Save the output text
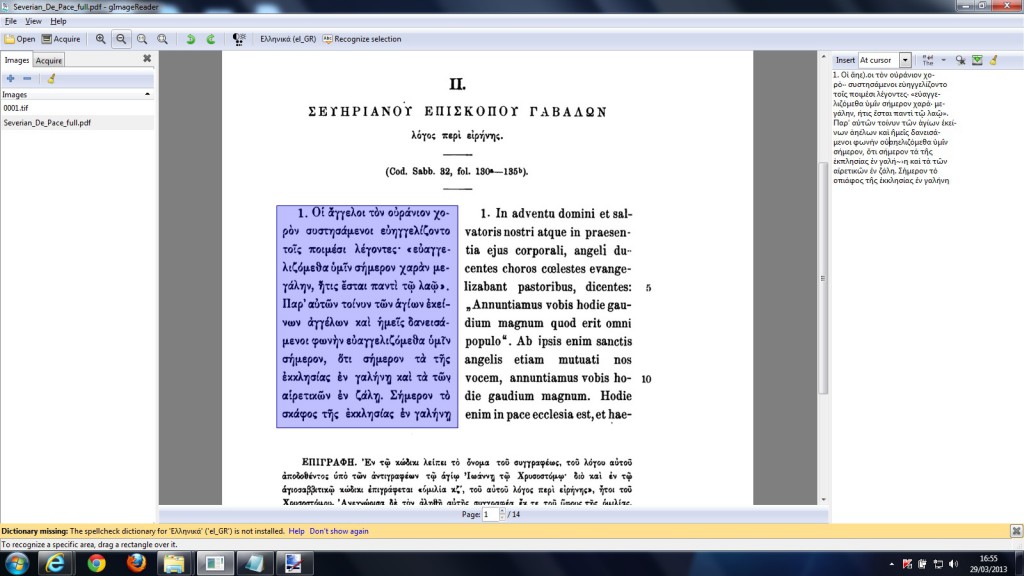Viewport: 1024px width, 576px height. coord(977,60)
